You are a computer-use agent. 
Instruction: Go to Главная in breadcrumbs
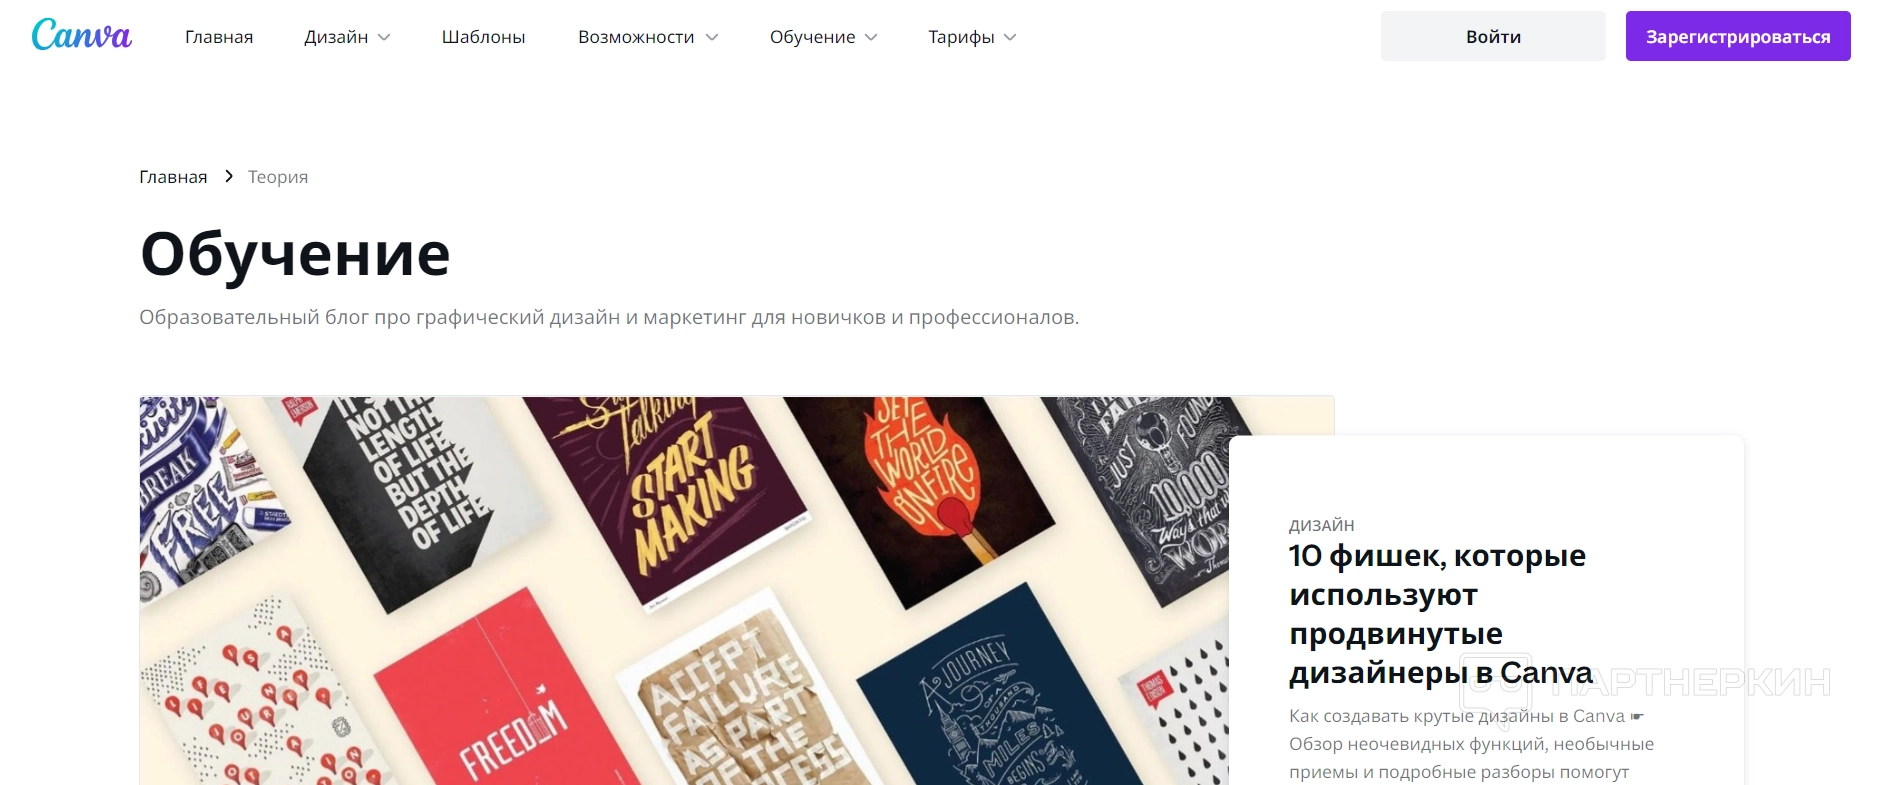[x=173, y=177]
